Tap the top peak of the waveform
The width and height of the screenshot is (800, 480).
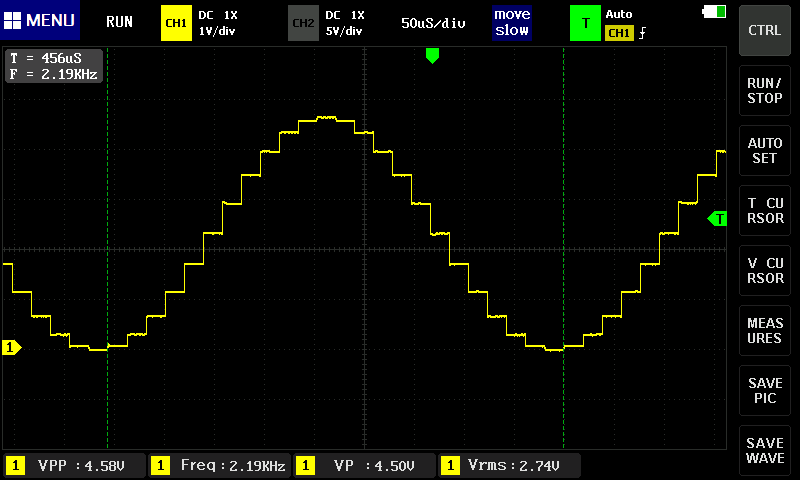coord(327,118)
